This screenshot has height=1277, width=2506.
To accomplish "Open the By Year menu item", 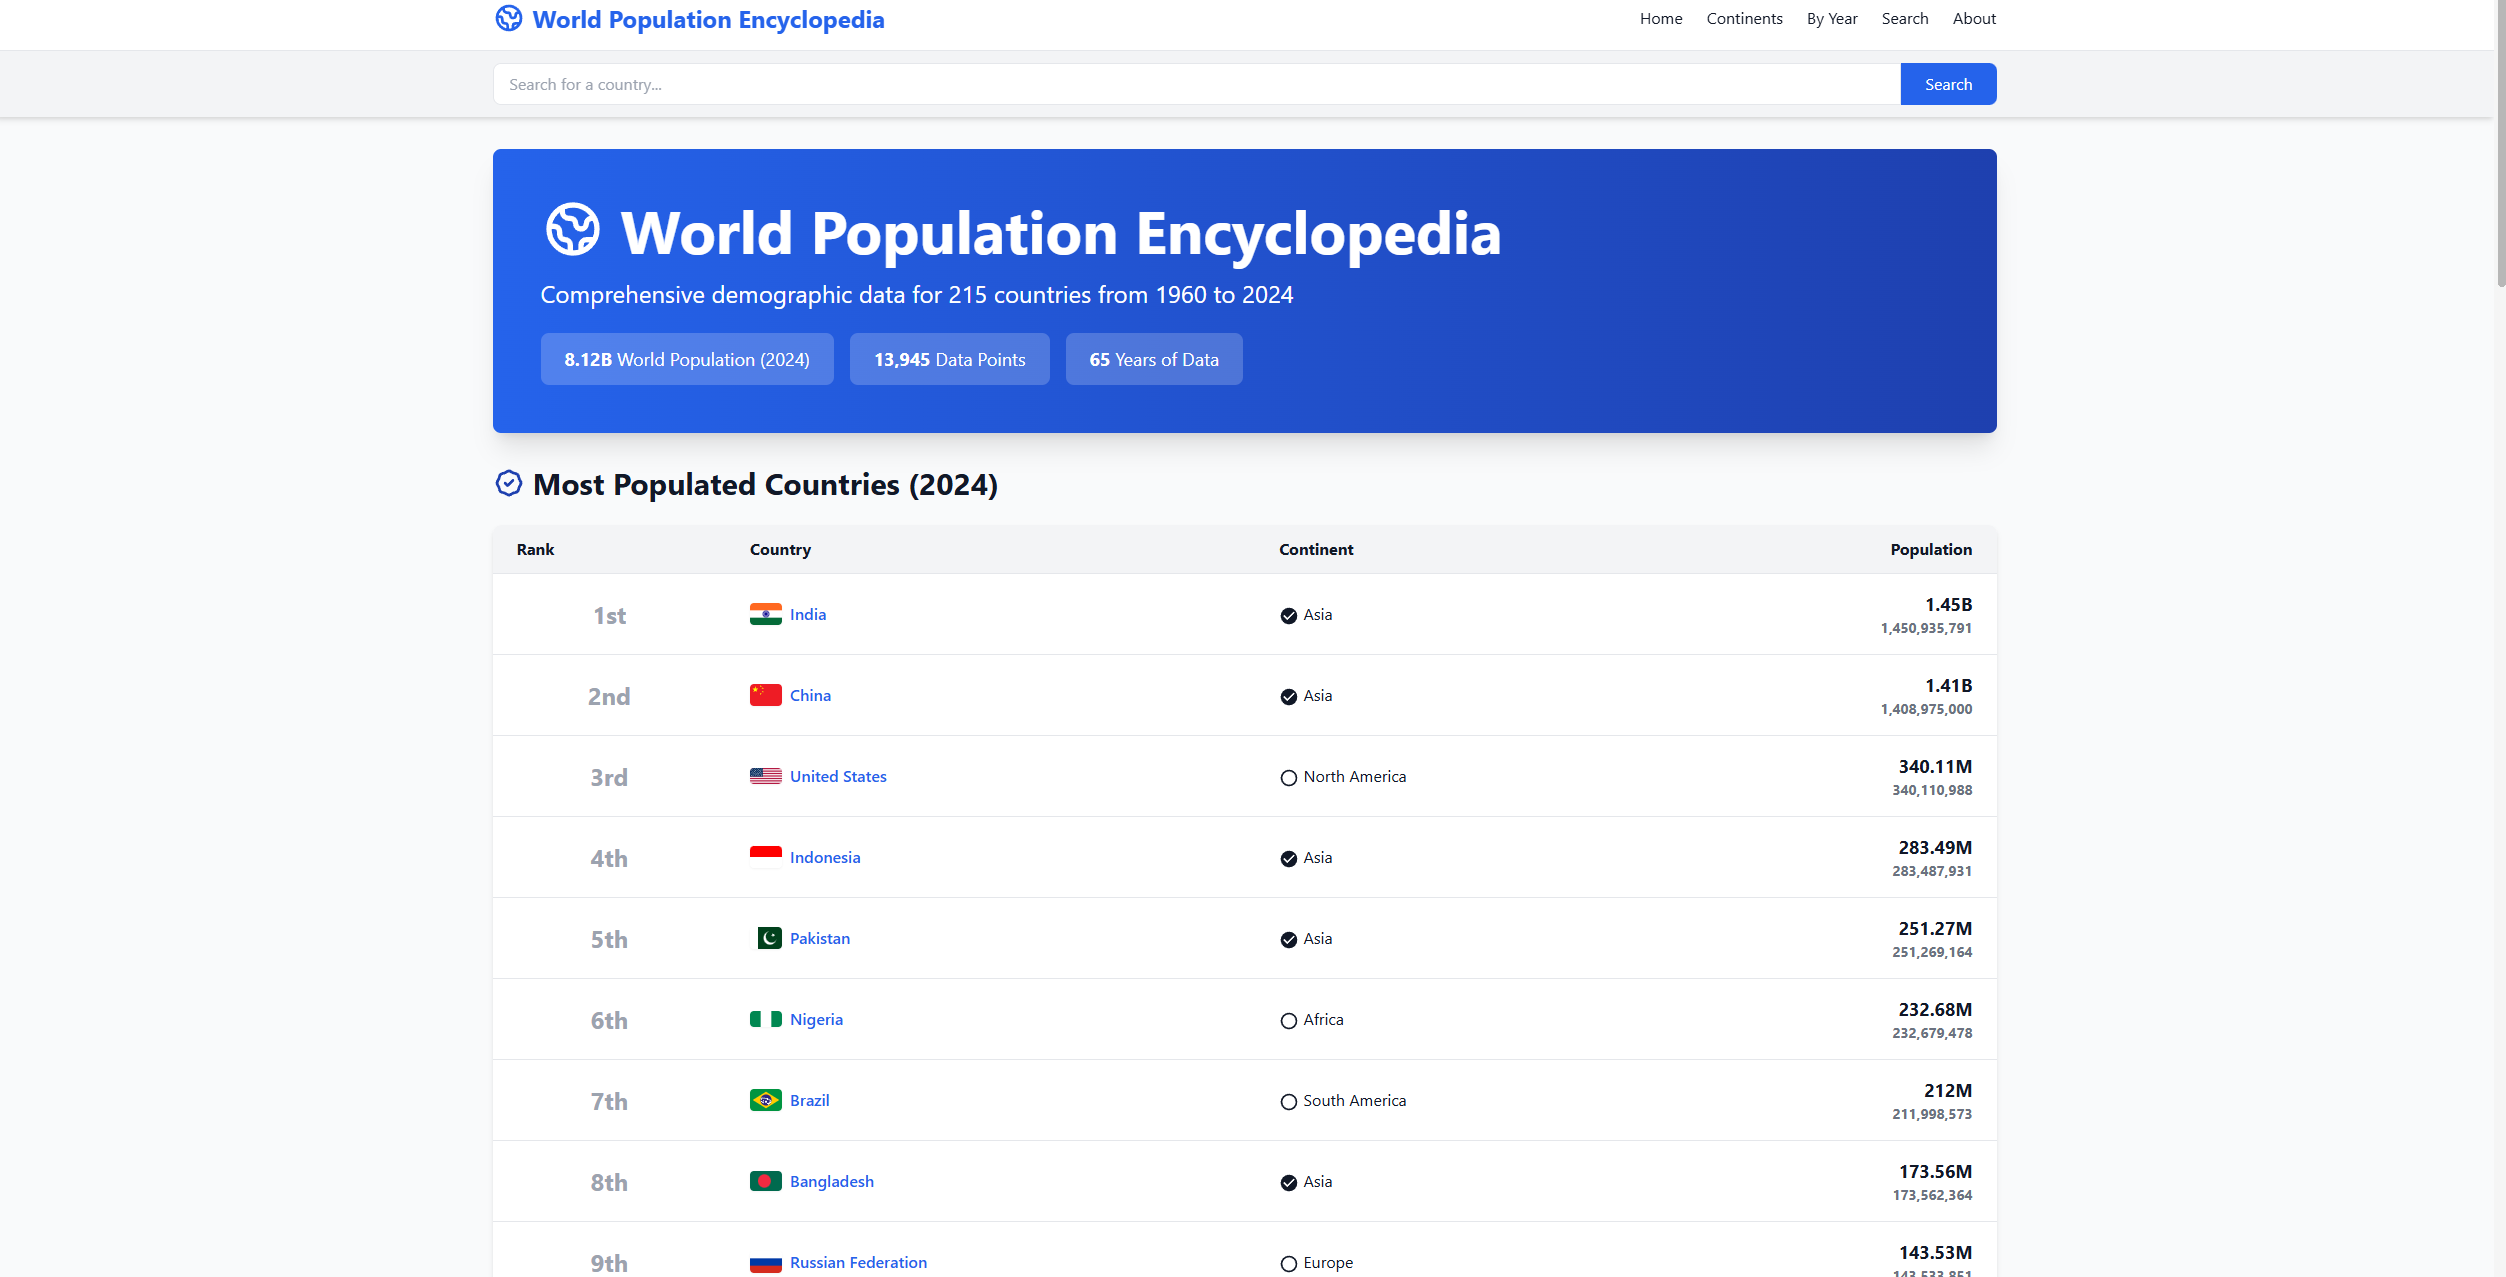I will coord(1831,19).
